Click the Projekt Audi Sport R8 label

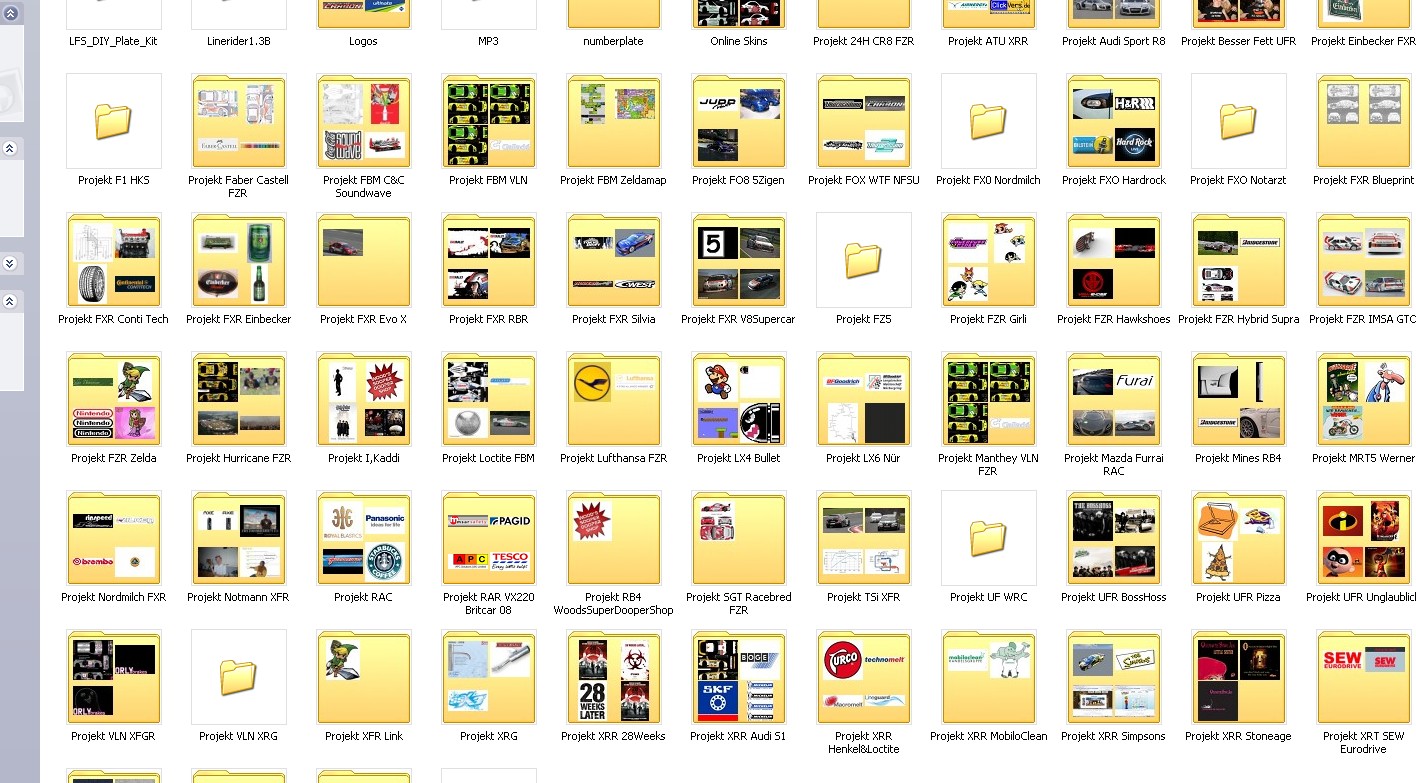coord(1114,42)
